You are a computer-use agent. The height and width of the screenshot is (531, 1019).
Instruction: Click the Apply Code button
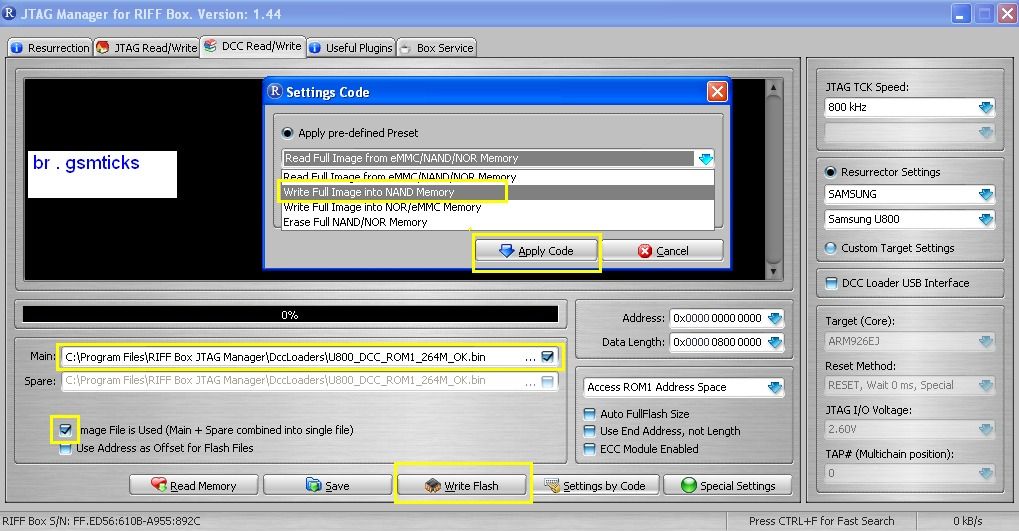click(x=536, y=251)
